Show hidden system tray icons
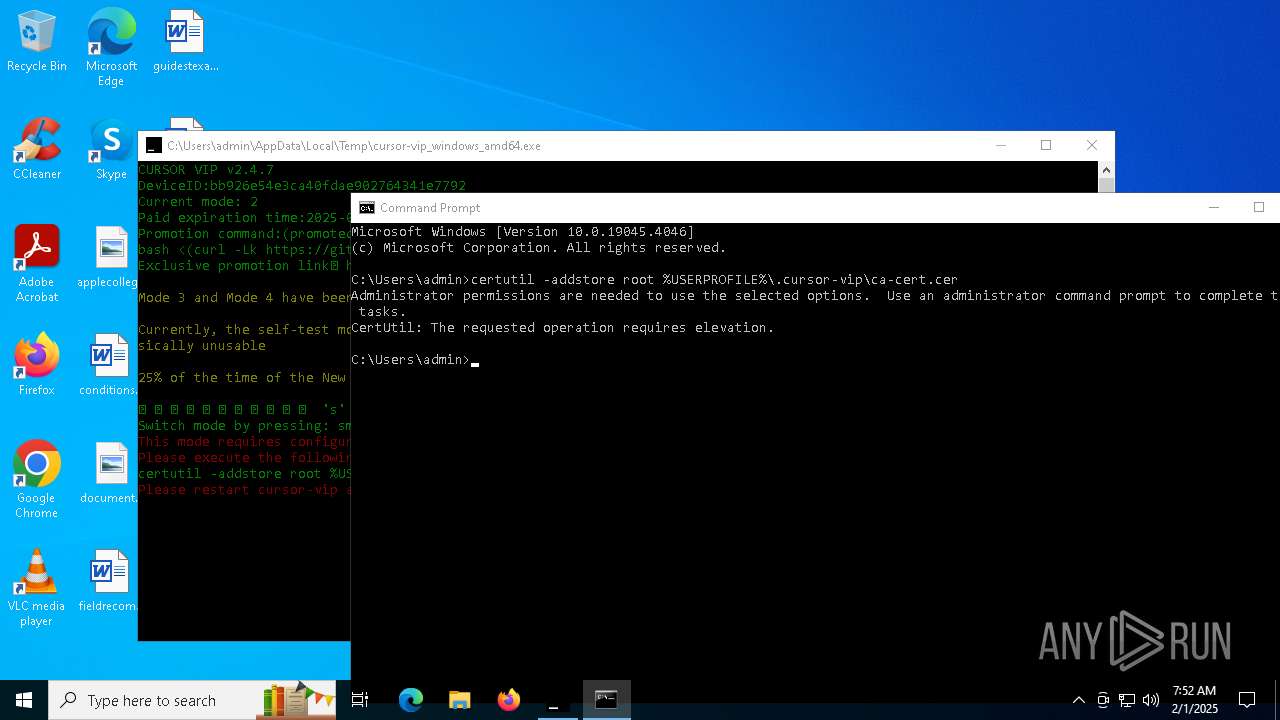The image size is (1280, 720). coord(1078,700)
